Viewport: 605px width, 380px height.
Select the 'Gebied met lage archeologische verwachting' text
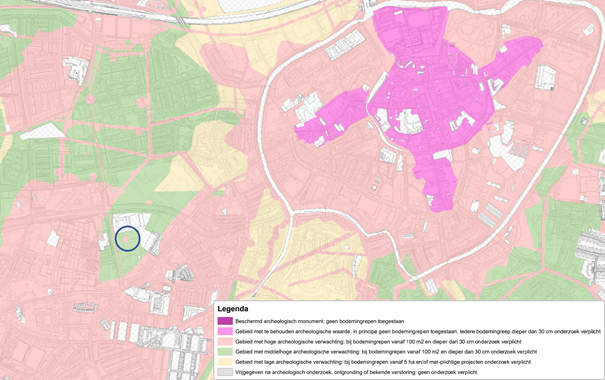pyautogui.click(x=288, y=362)
